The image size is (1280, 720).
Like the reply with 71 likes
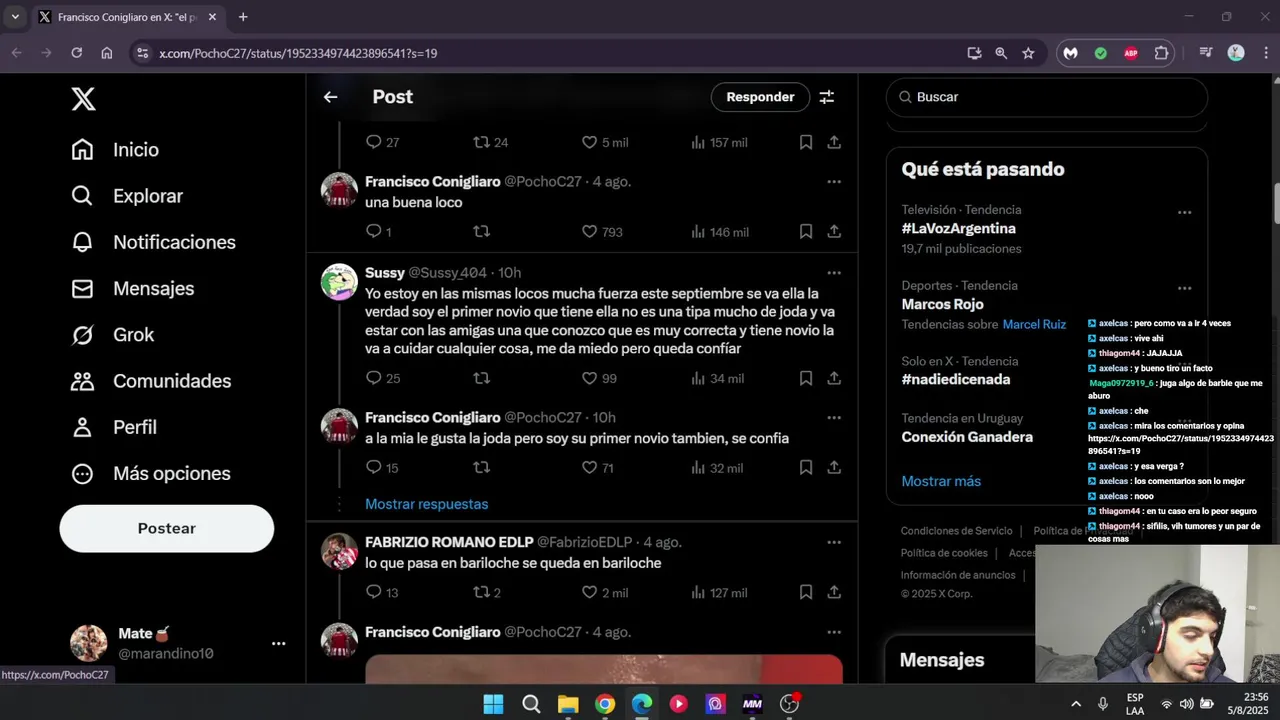pyautogui.click(x=598, y=467)
